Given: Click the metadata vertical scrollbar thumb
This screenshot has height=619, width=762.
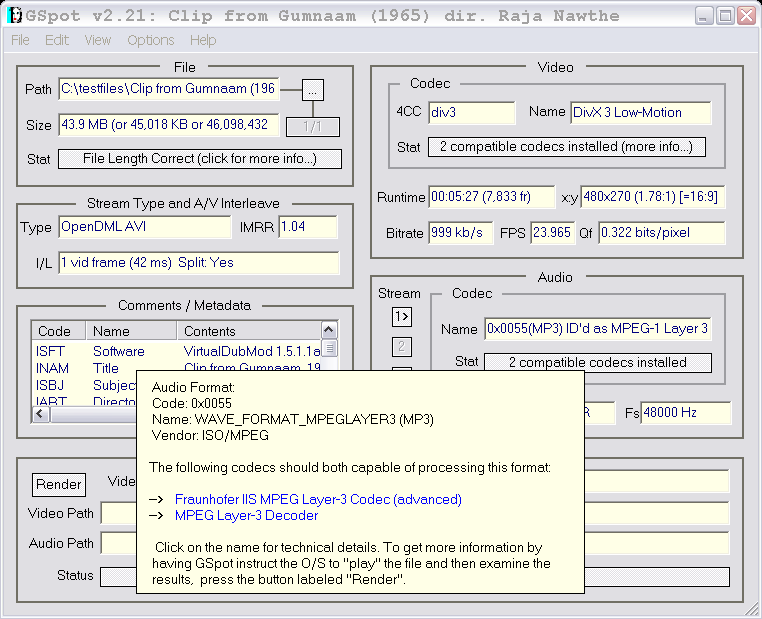Looking at the screenshot, I should (329, 348).
